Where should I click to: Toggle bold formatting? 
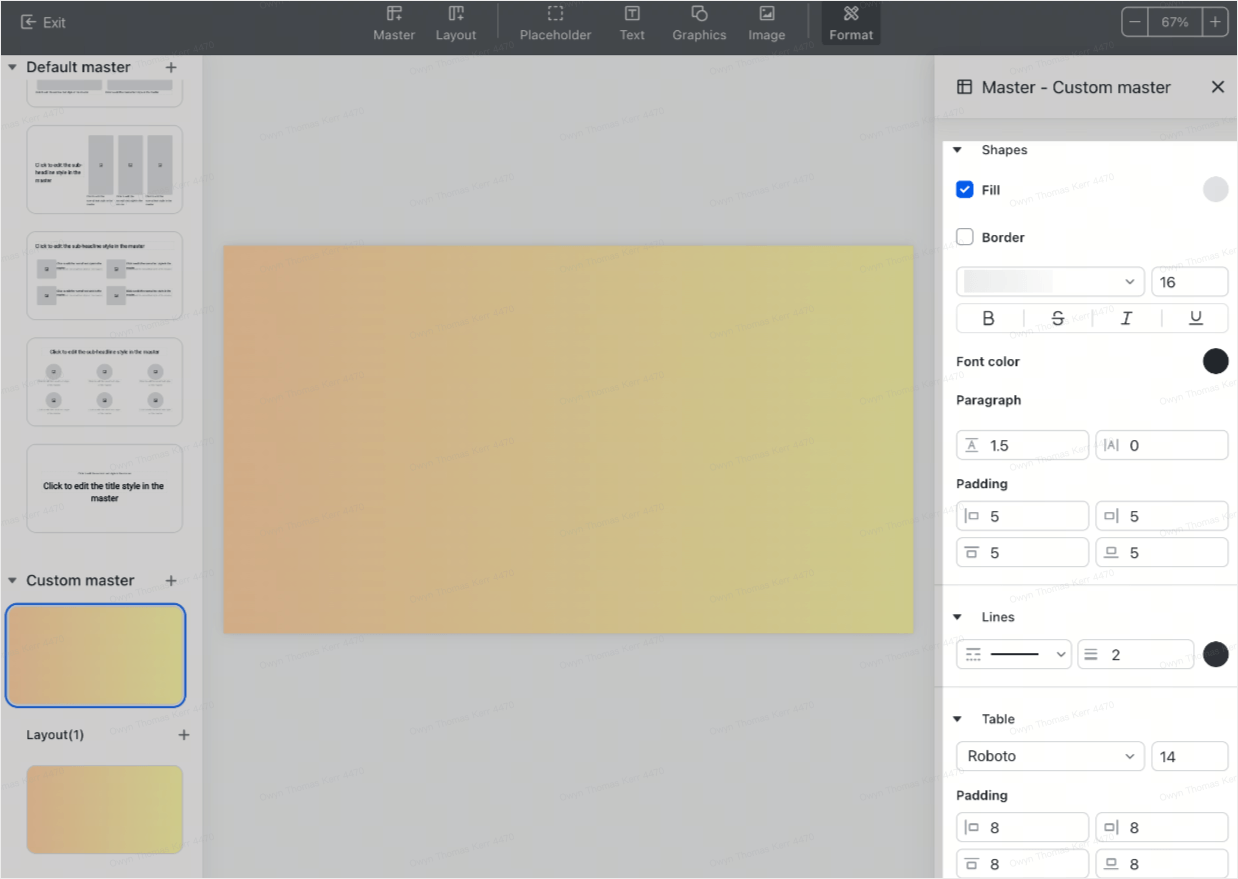pos(989,318)
